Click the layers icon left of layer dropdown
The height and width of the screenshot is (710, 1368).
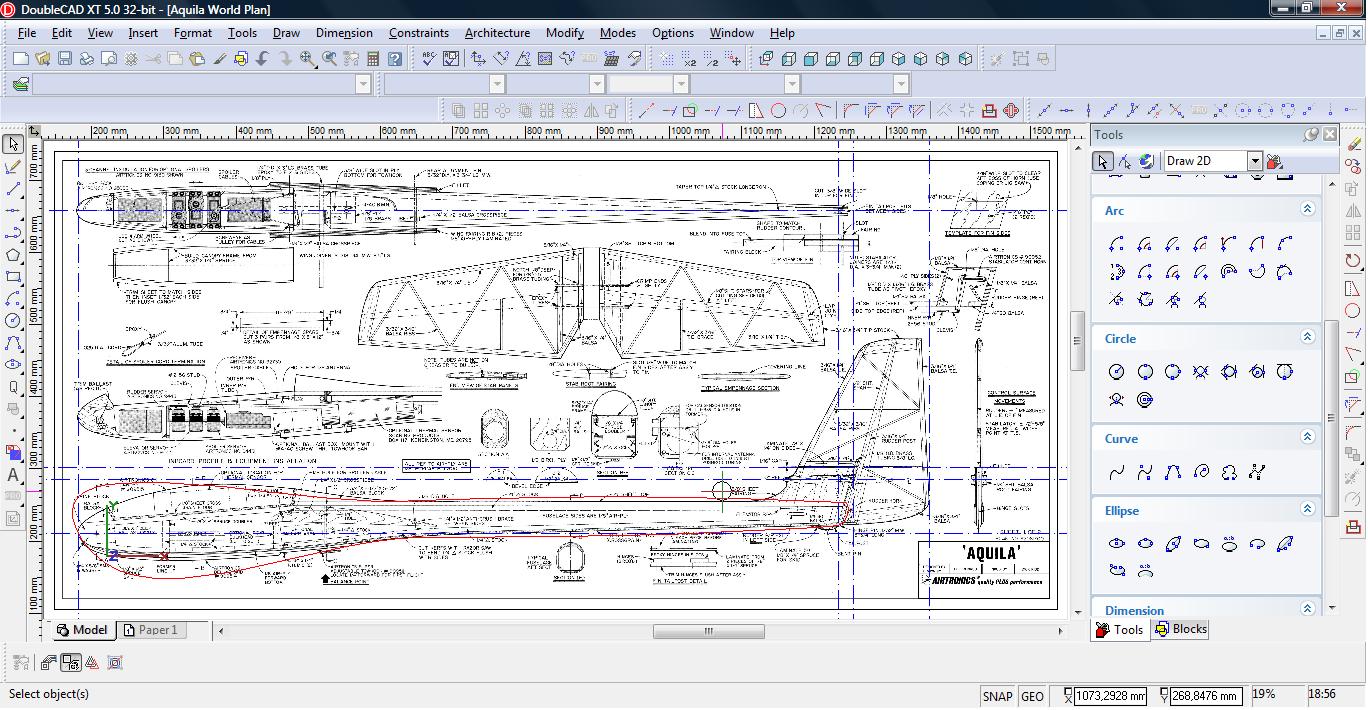point(20,84)
